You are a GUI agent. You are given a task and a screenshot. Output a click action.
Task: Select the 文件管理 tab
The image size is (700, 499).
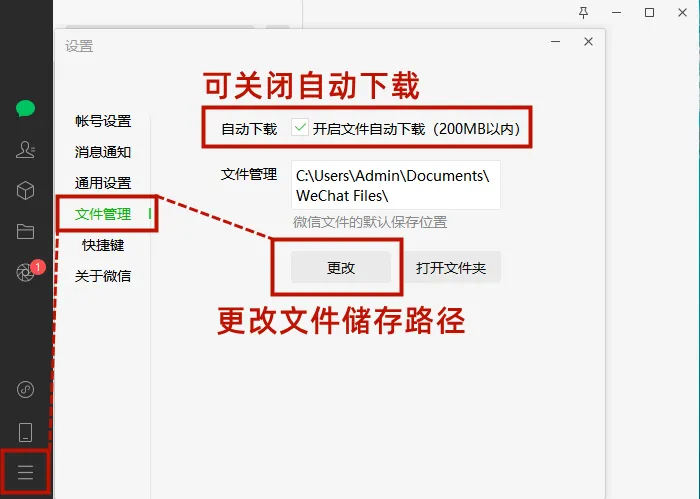(x=103, y=214)
